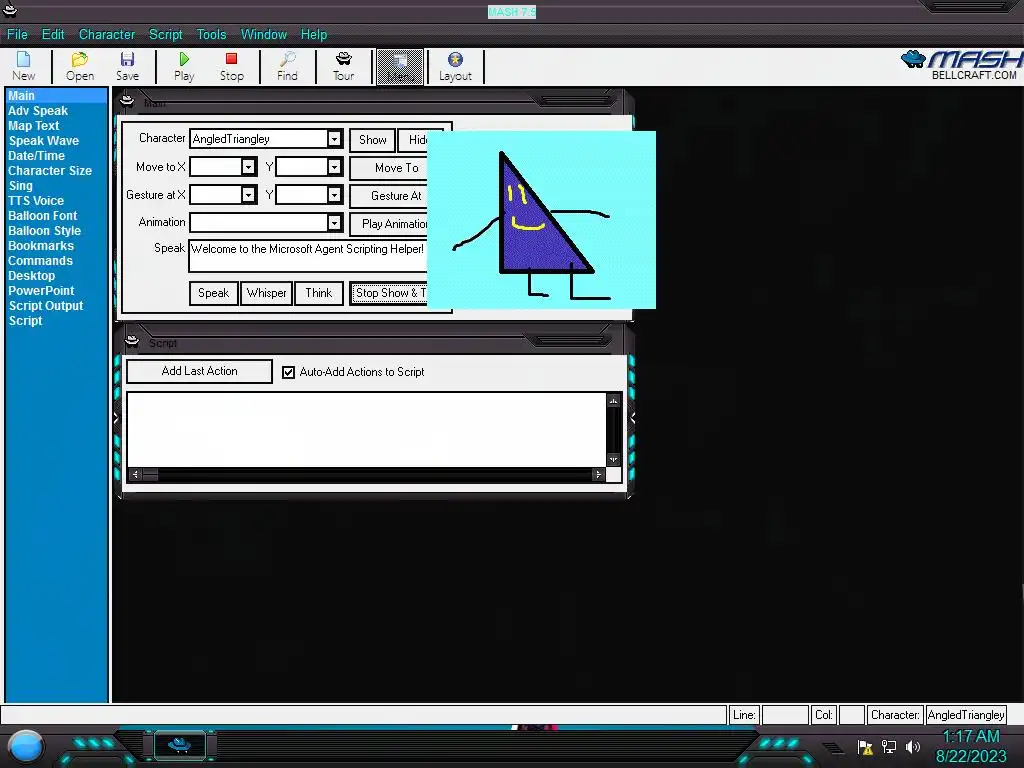
Task: Open a file with the Open icon
Action: click(x=80, y=67)
